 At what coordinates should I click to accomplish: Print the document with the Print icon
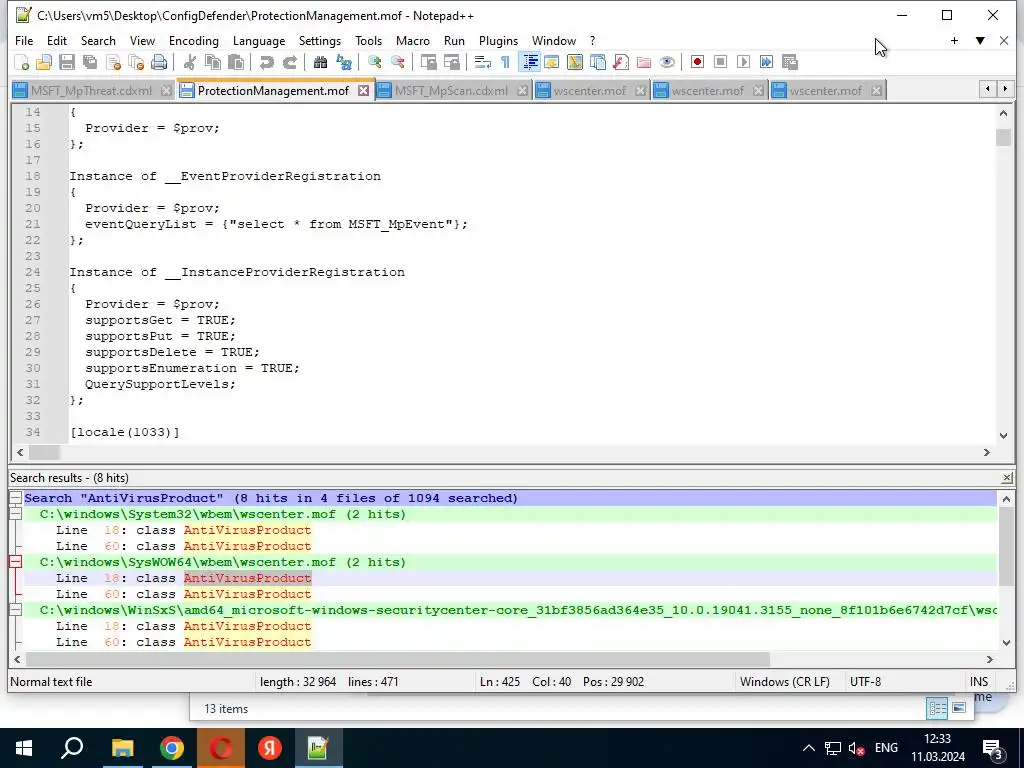pyautogui.click(x=159, y=62)
